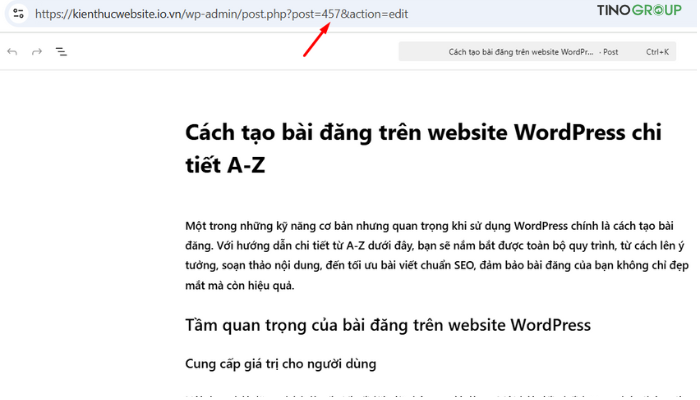
Task: Open the command palette showing post title
Action: [537, 52]
